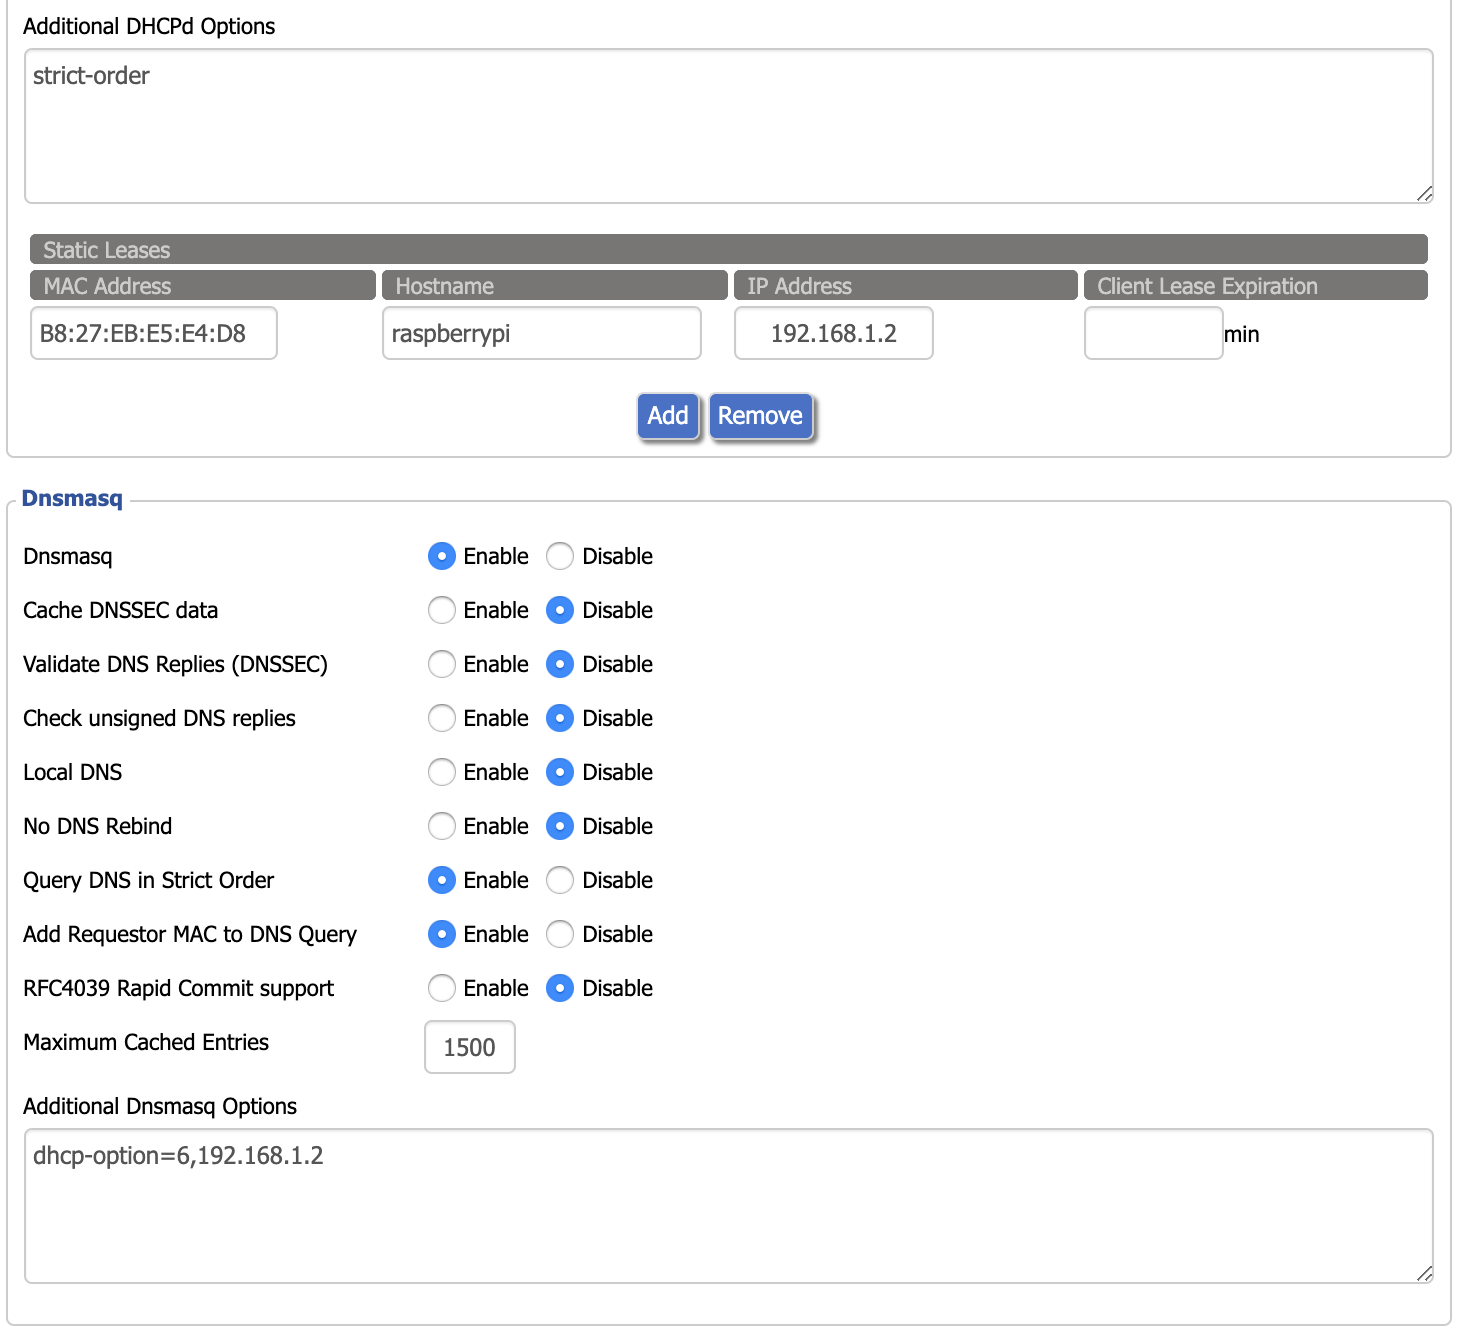
Task: Click the Remove static lease button
Action: click(x=760, y=415)
